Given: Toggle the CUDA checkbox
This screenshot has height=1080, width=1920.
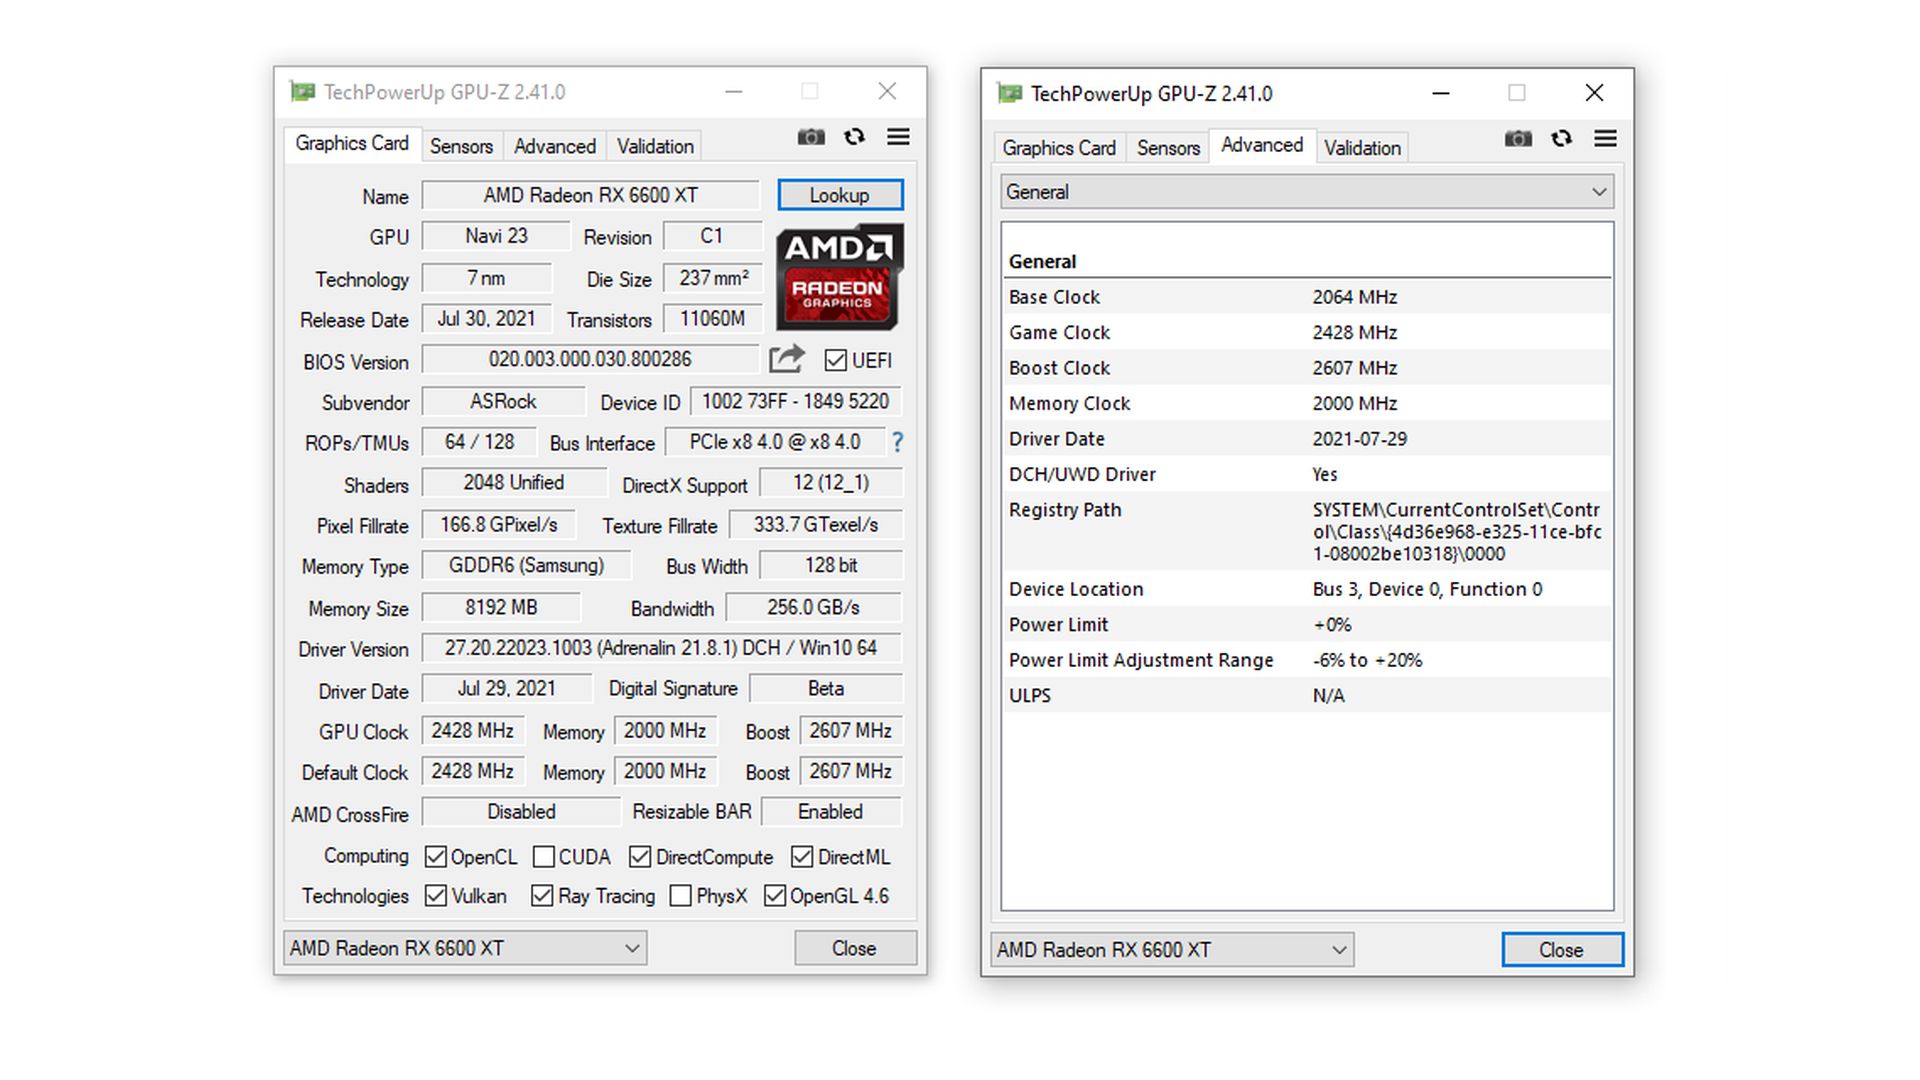Looking at the screenshot, I should coord(544,857).
